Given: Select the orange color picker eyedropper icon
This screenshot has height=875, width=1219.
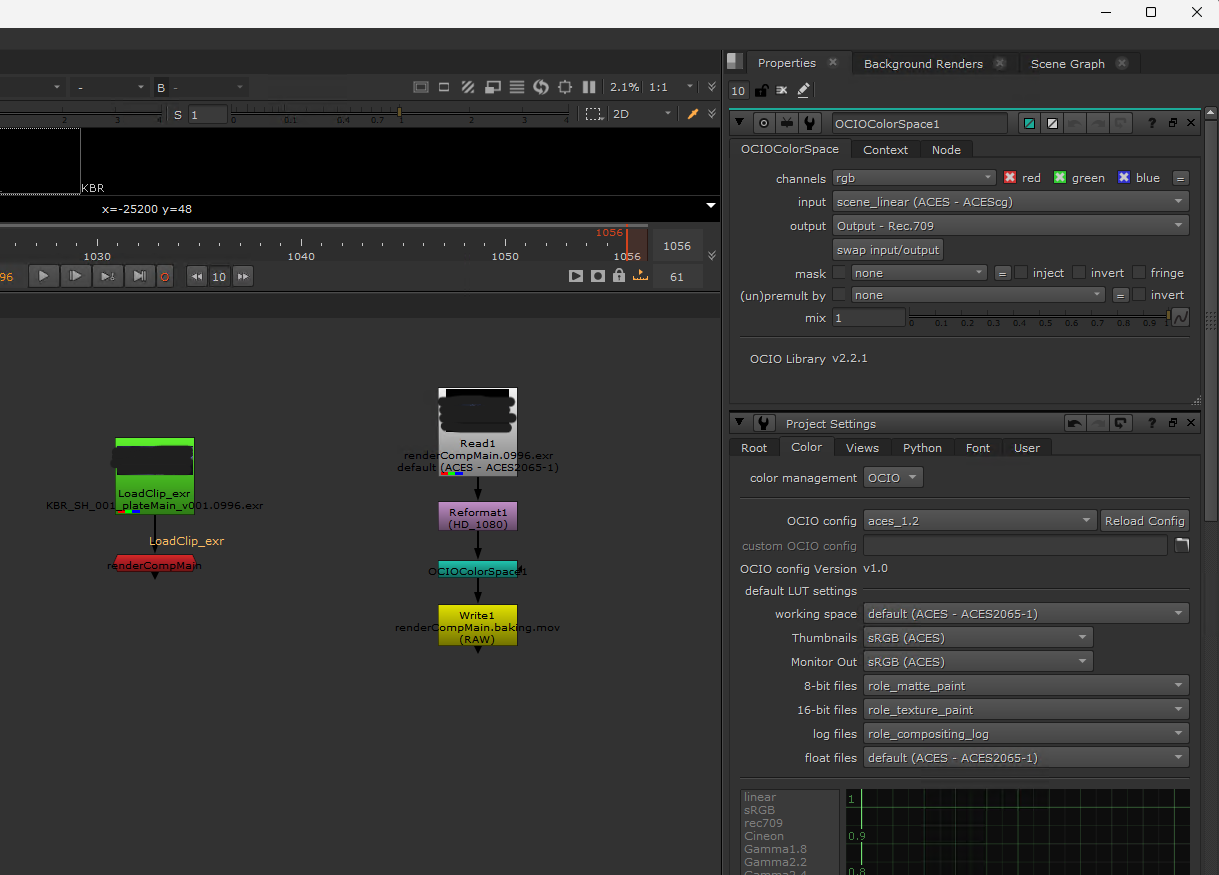Looking at the screenshot, I should click(x=693, y=114).
